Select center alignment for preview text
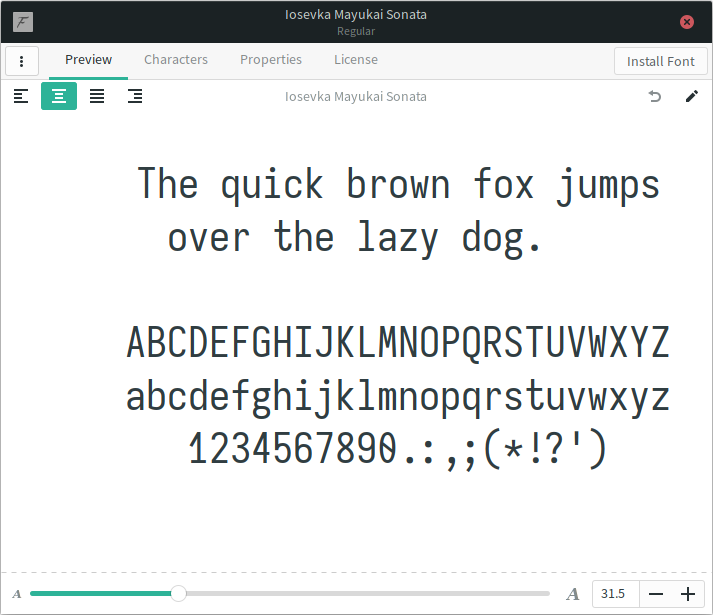This screenshot has width=713, height=615. click(59, 96)
